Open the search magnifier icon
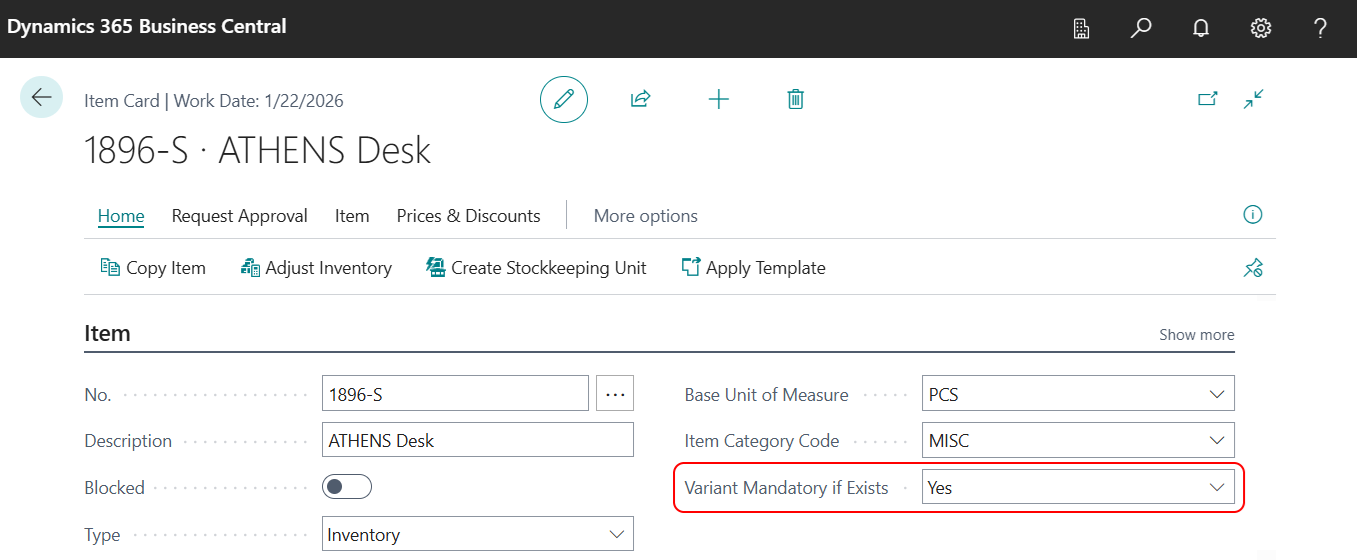The image size is (1357, 560). (1141, 28)
